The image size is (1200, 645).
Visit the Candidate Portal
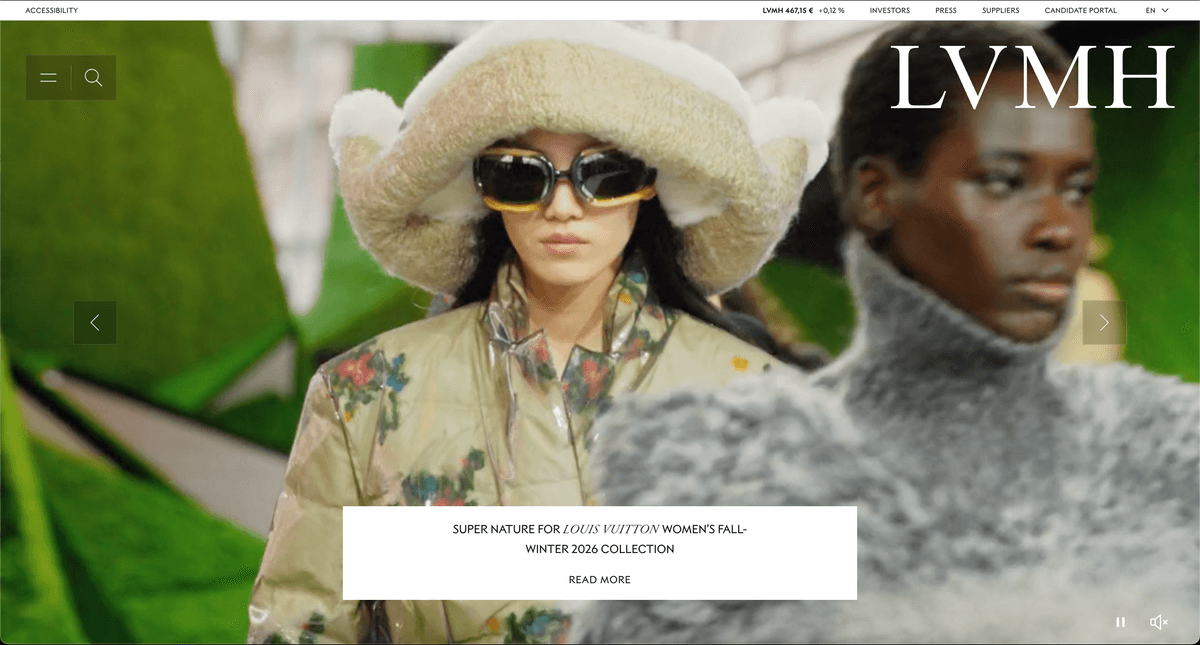click(x=1081, y=10)
